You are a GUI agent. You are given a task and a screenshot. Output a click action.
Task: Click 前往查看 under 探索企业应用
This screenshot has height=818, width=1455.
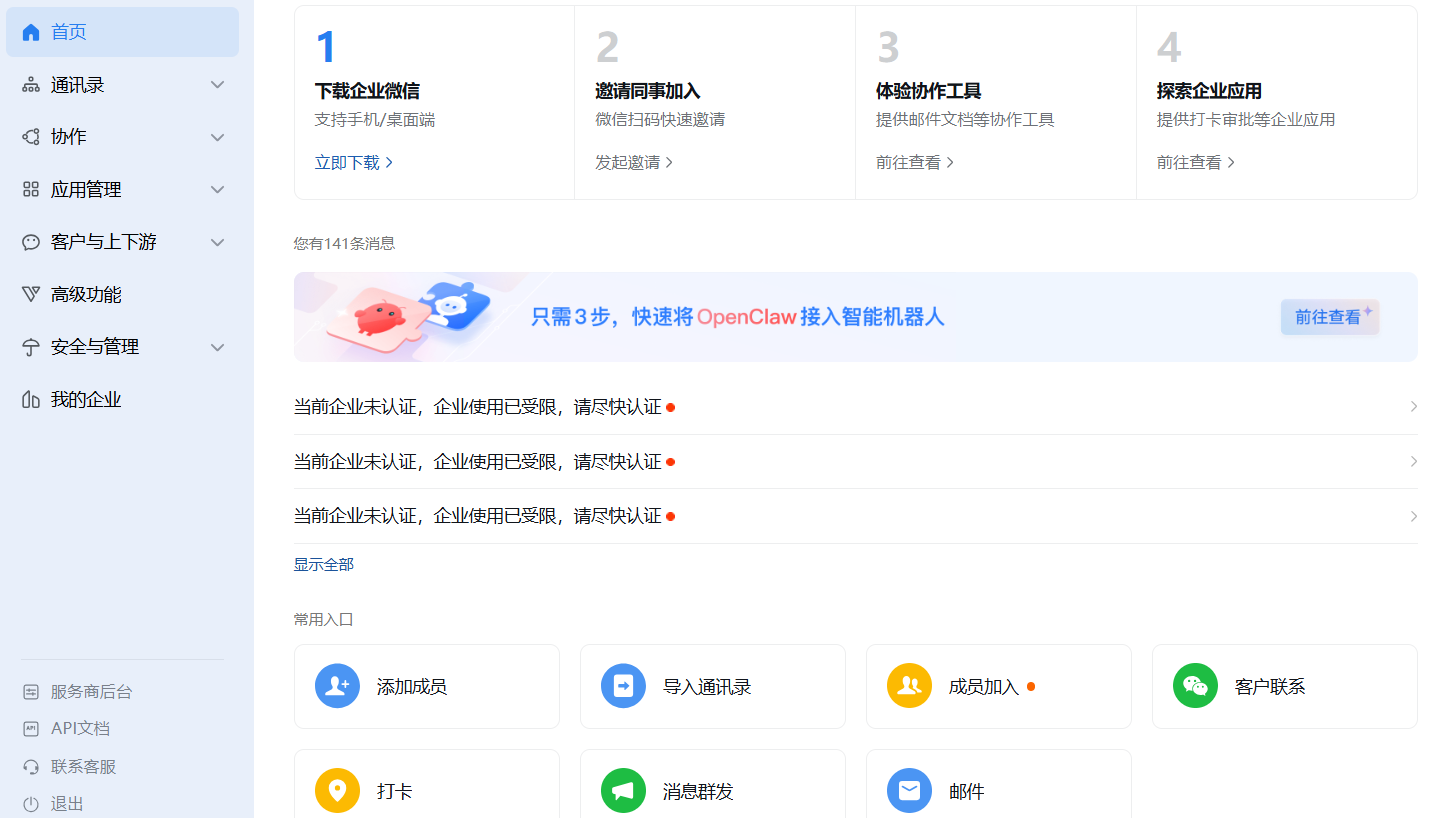tap(1196, 162)
